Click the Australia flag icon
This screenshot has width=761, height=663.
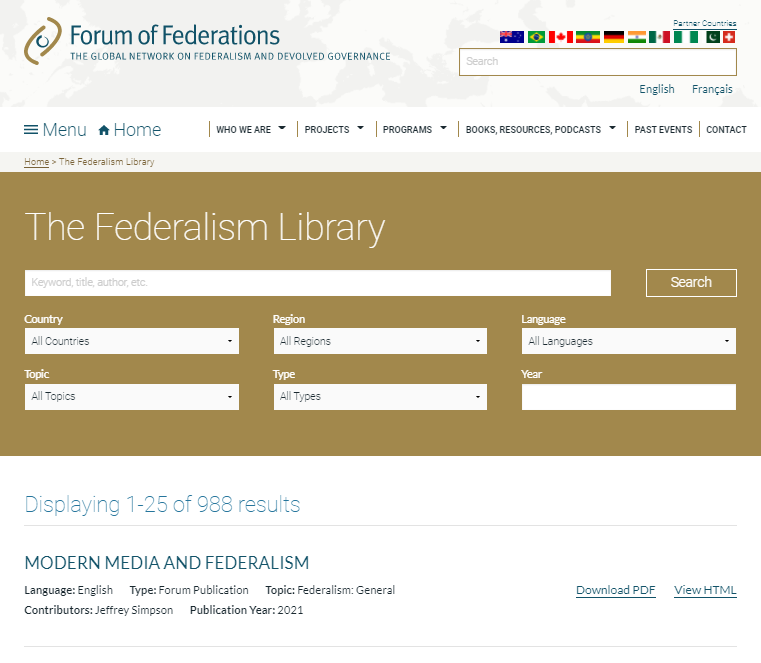(512, 37)
